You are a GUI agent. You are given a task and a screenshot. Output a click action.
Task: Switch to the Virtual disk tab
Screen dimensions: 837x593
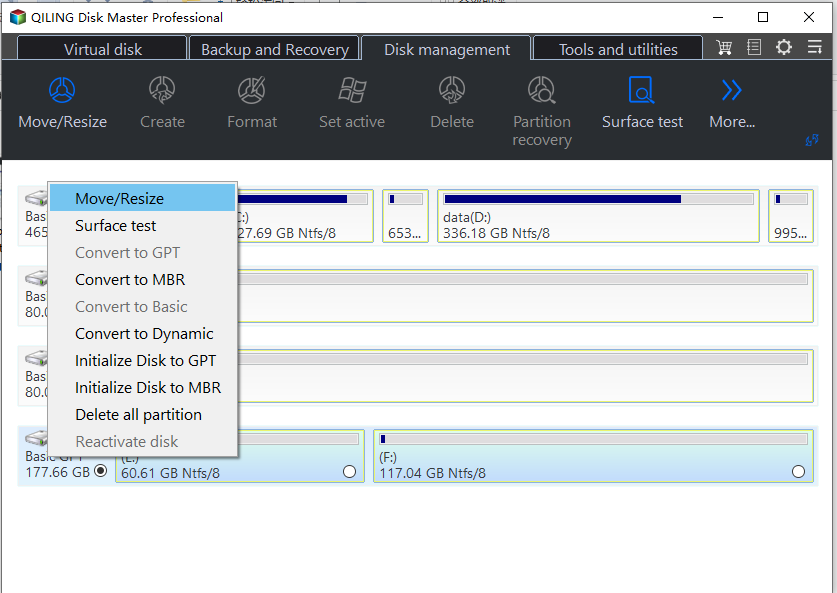[102, 49]
